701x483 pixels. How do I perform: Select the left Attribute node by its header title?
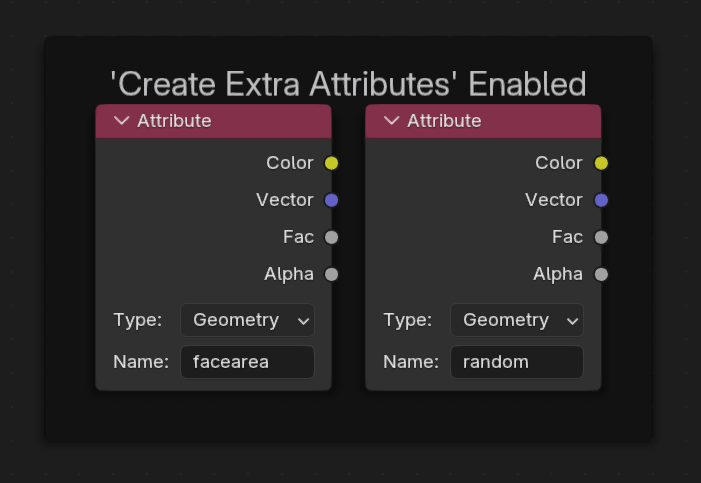coord(174,121)
